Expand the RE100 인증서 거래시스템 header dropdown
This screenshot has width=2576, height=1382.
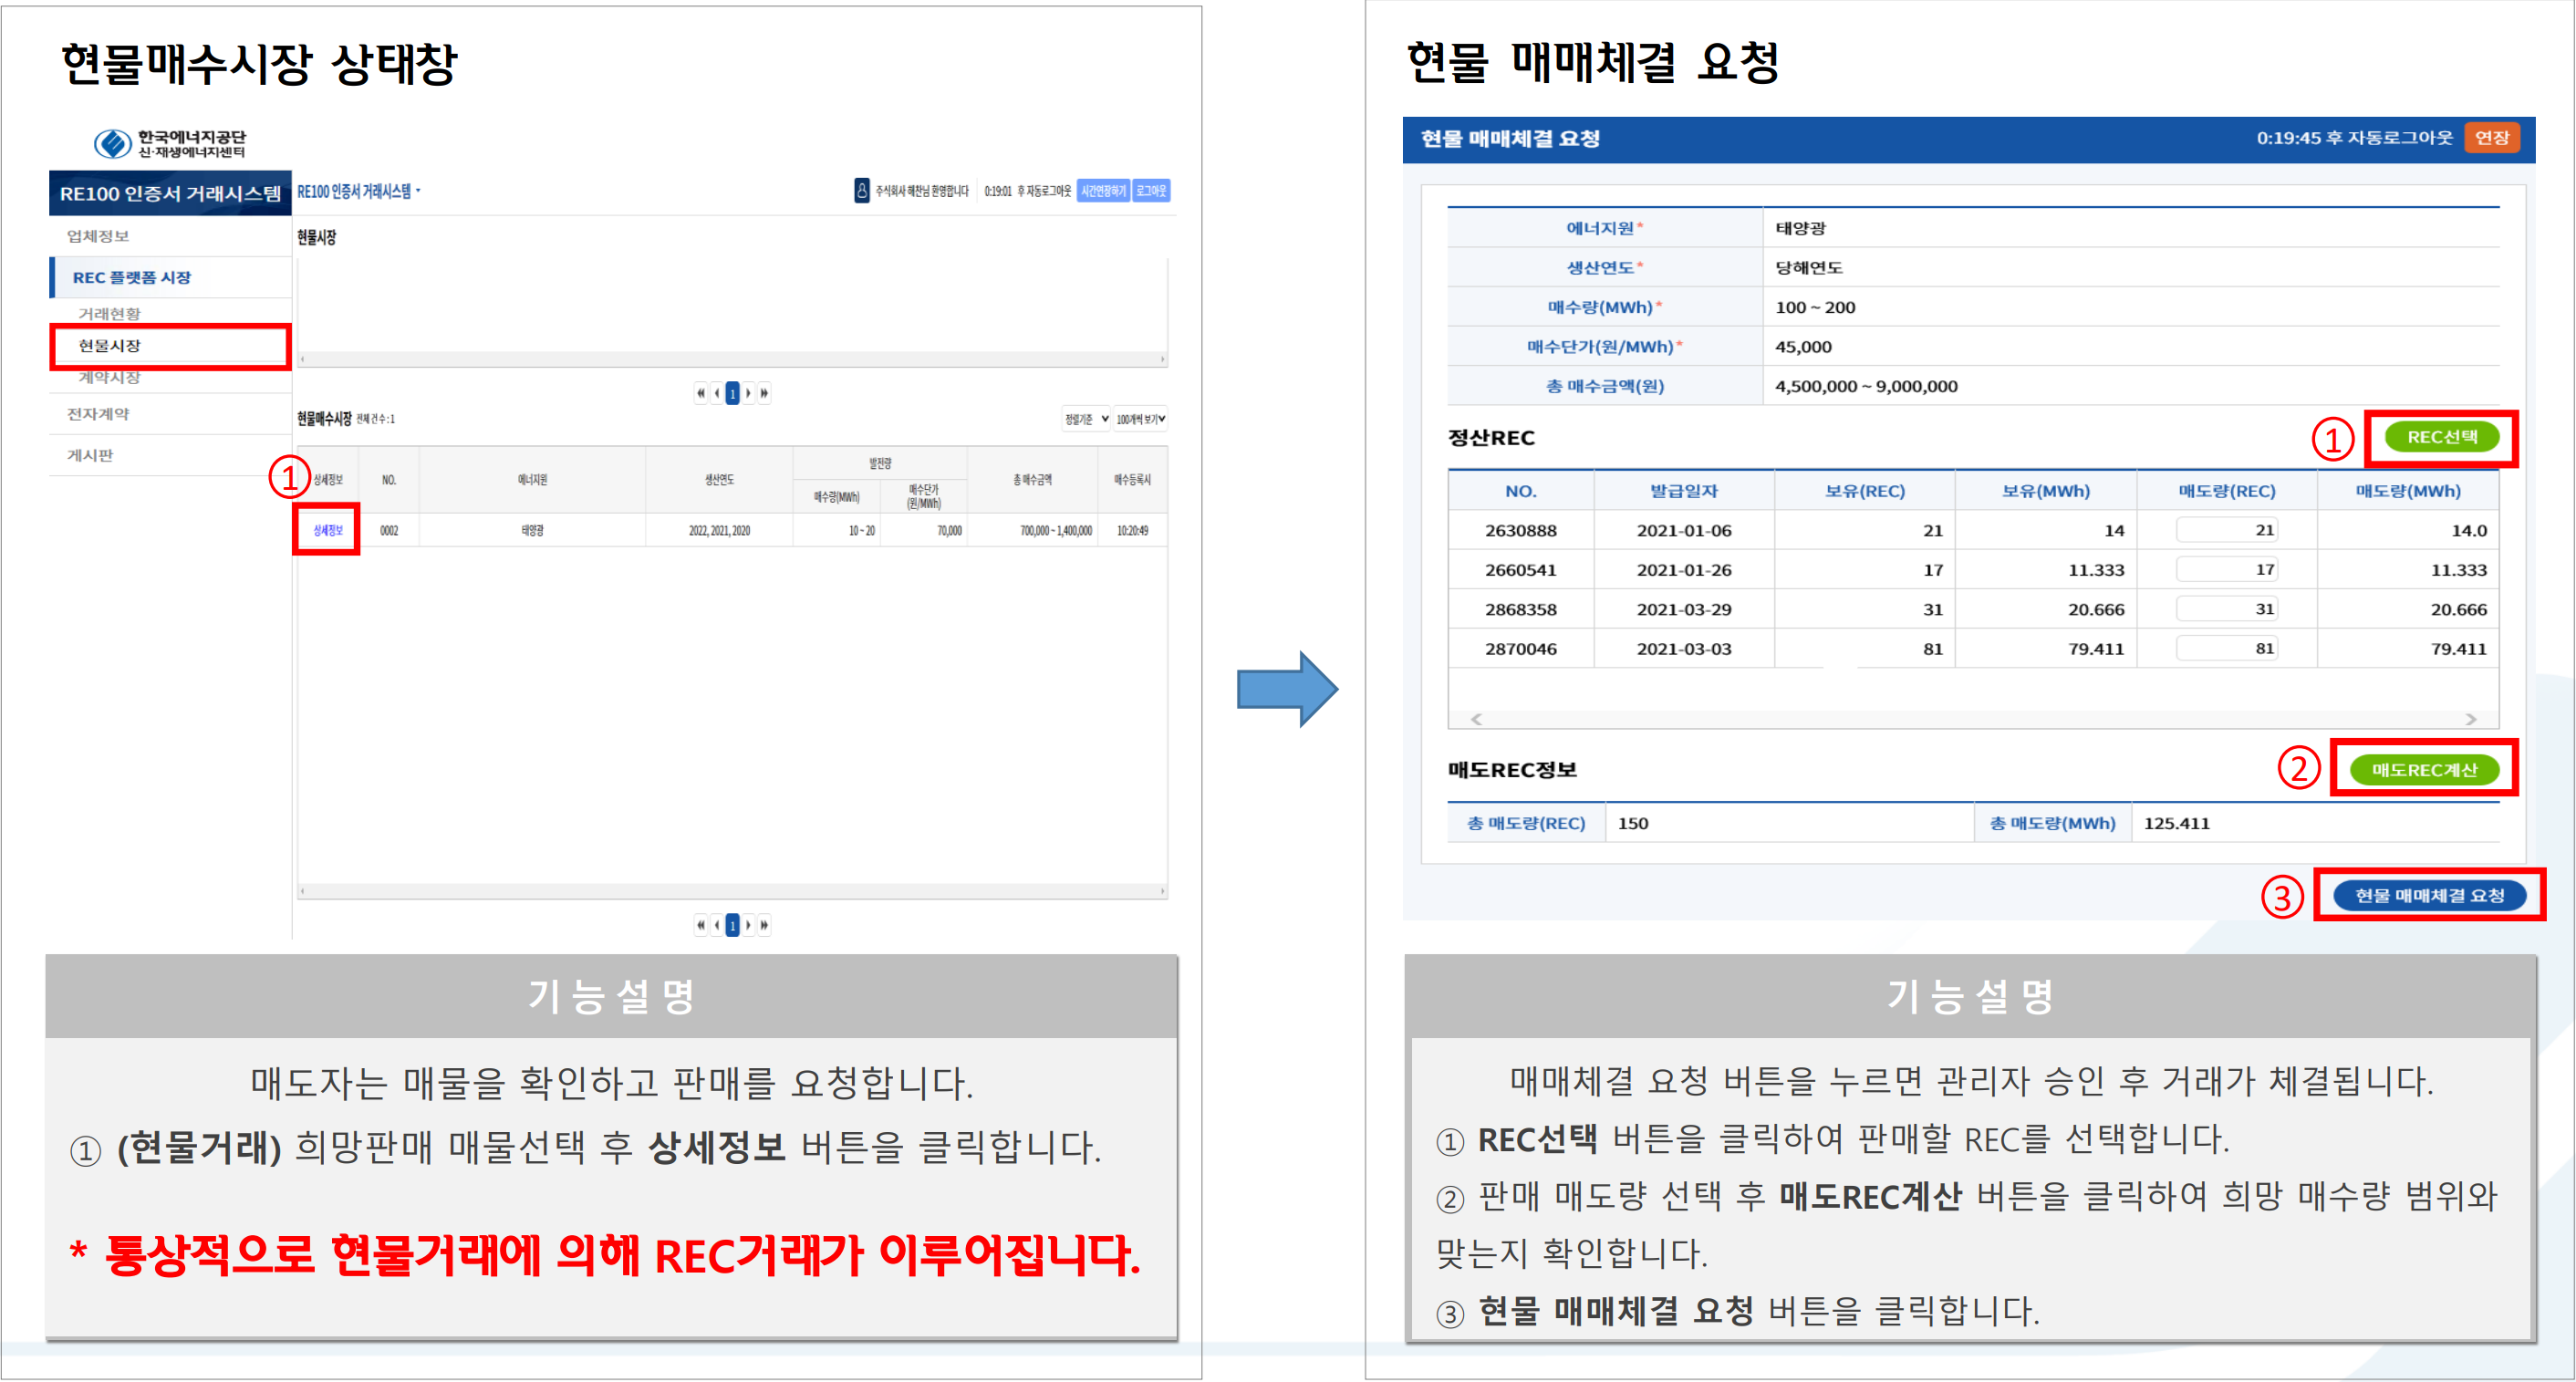[x=359, y=191]
